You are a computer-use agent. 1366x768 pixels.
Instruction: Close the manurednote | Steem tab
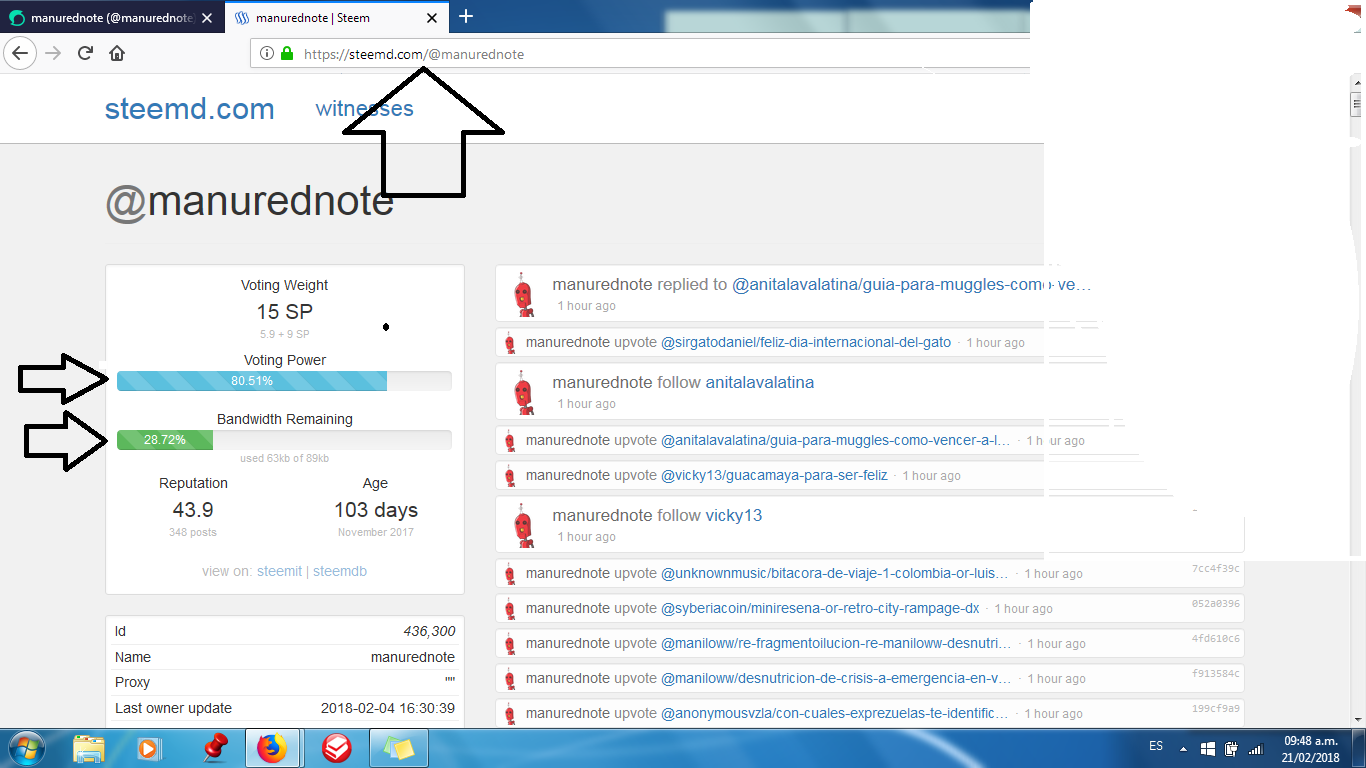pyautogui.click(x=431, y=18)
